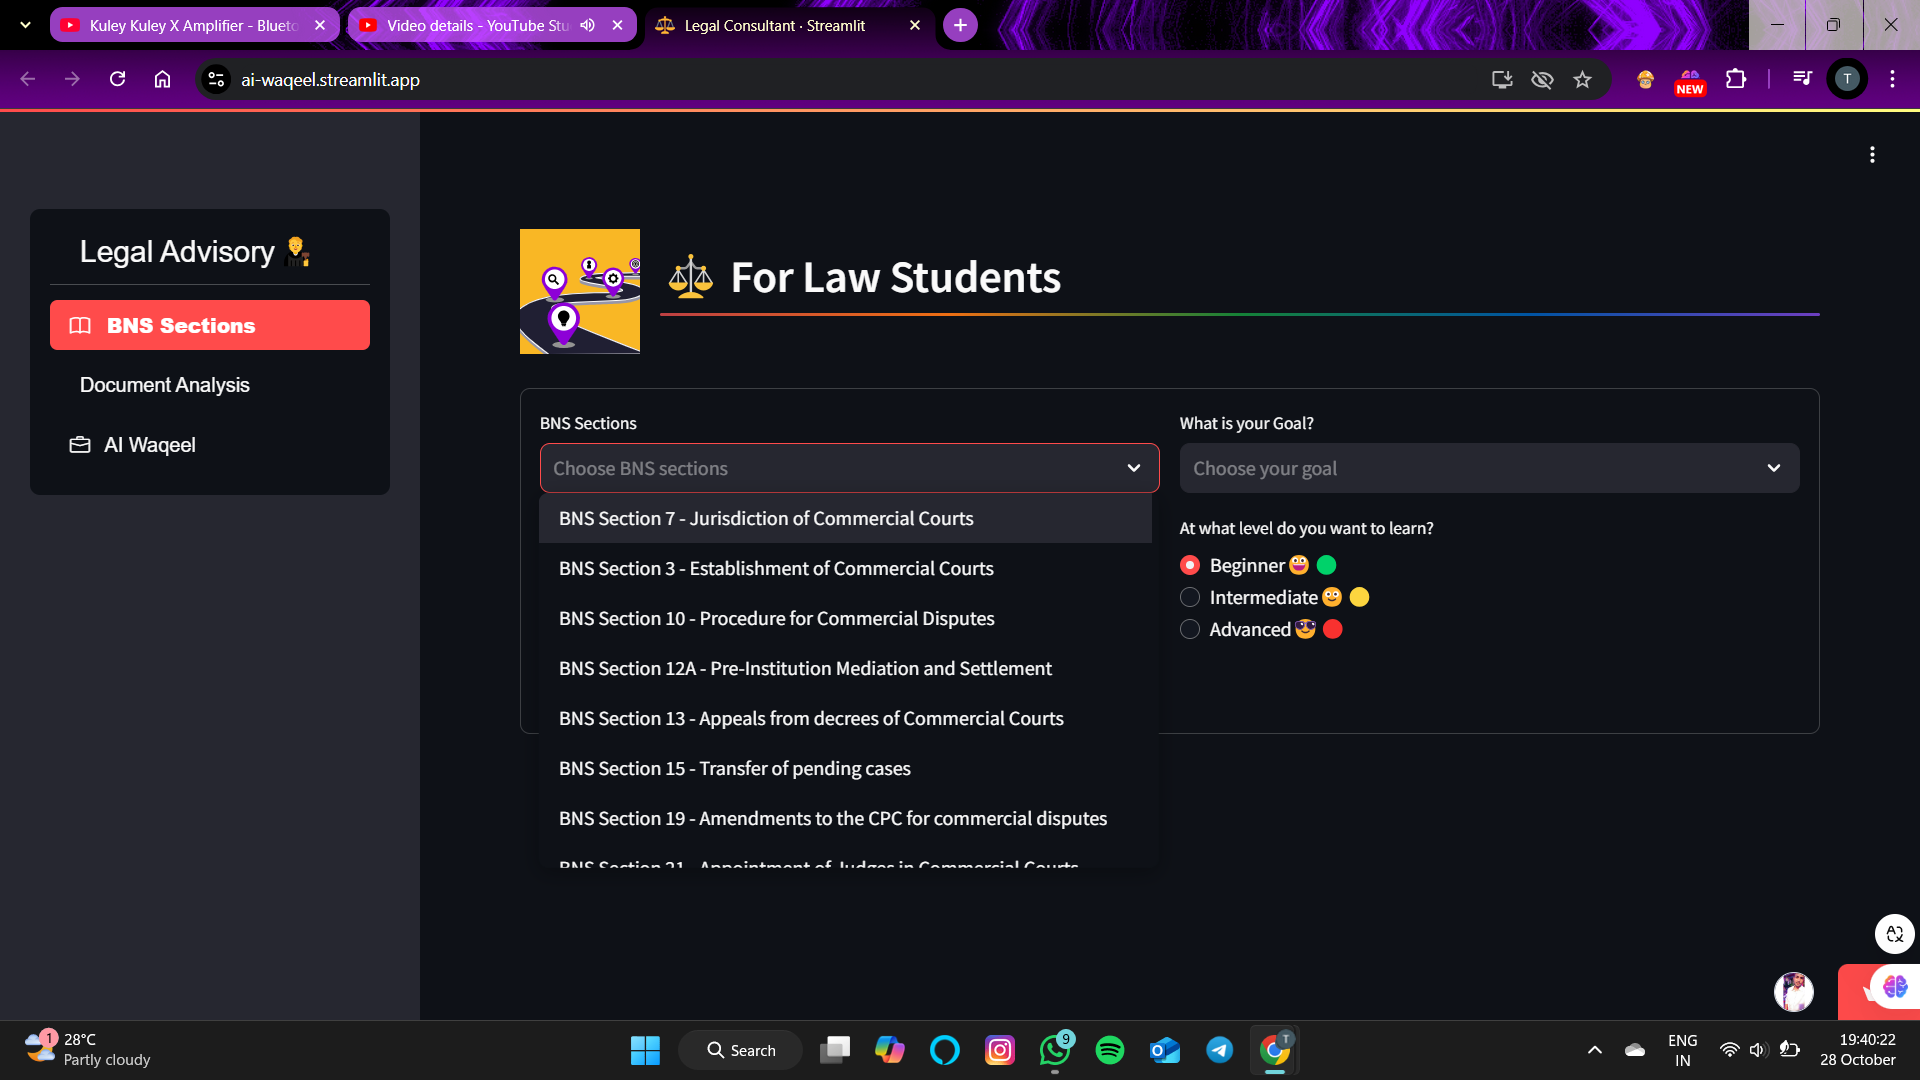Open browser extensions puzzle icon
This screenshot has height=1080, width=1920.
tap(1736, 79)
